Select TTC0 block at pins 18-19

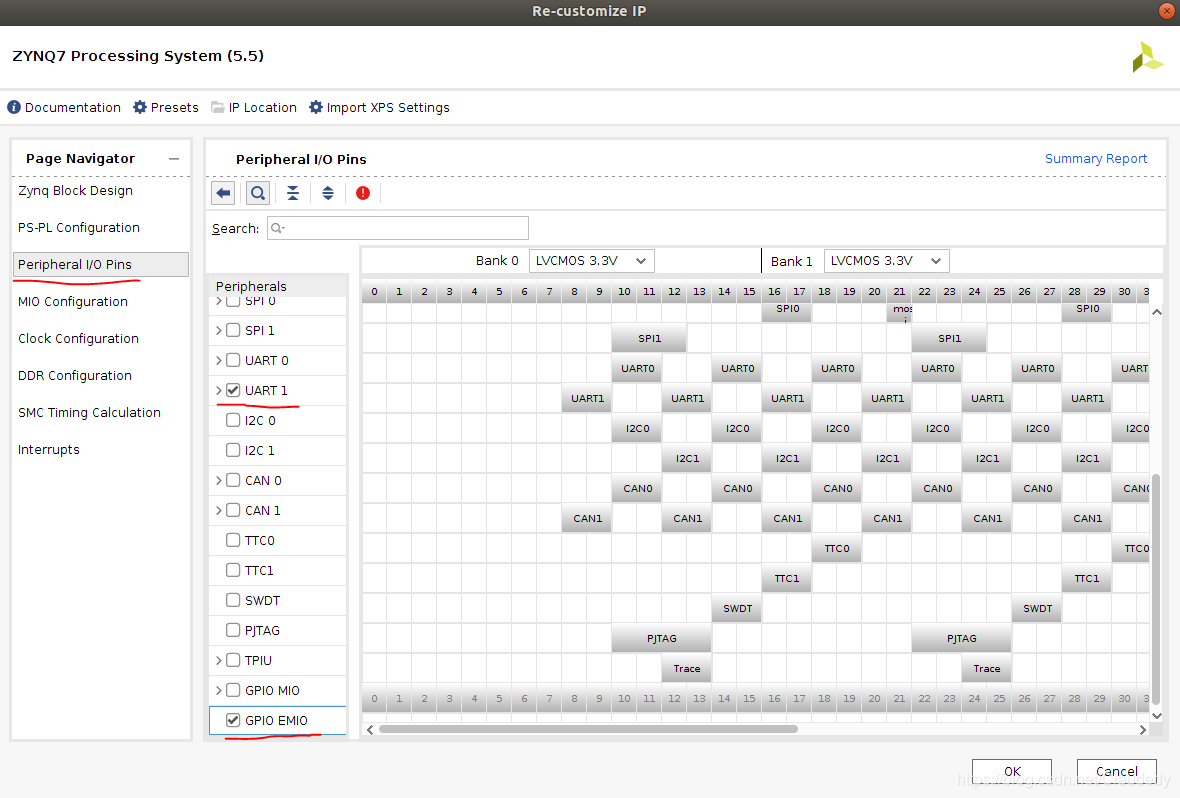[837, 548]
